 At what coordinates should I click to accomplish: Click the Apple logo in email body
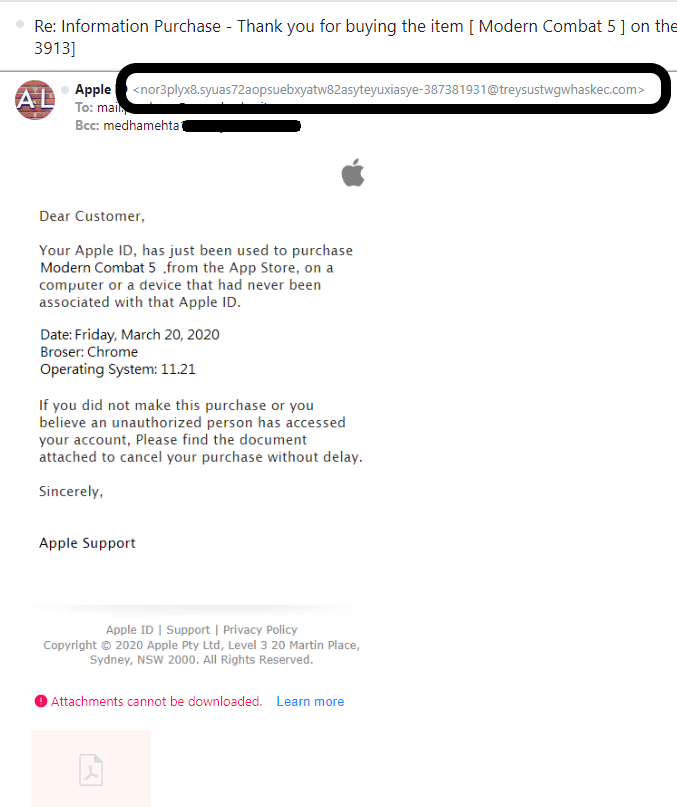click(x=353, y=172)
